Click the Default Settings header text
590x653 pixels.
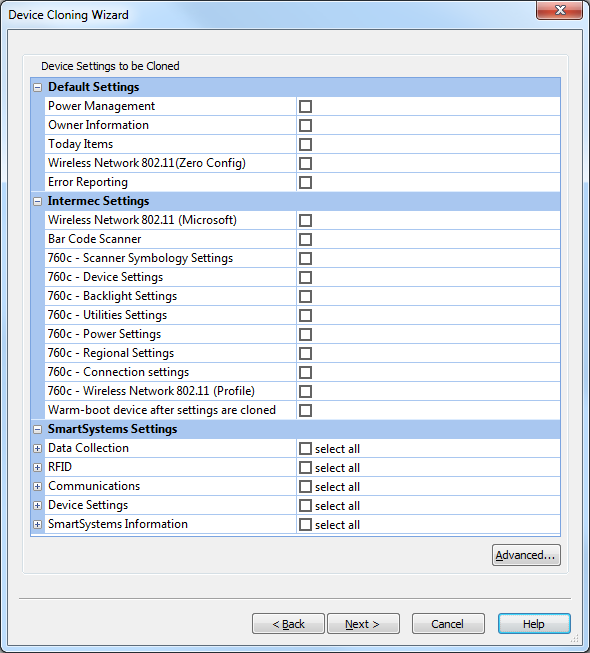[x=94, y=87]
